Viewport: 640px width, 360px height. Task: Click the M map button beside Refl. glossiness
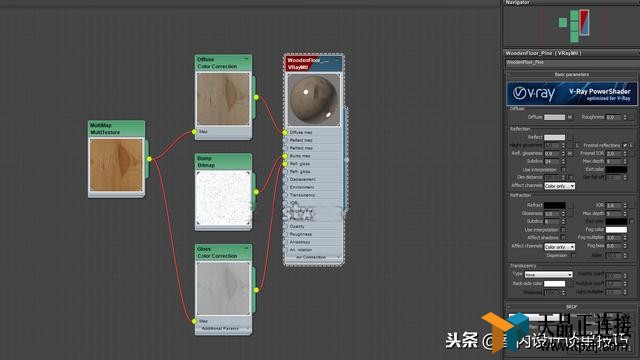(x=570, y=153)
